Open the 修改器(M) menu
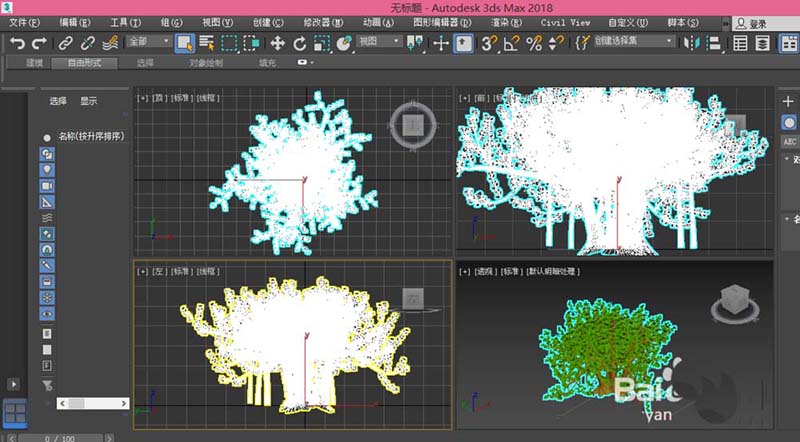Viewport: 800px width, 442px height. click(323, 22)
